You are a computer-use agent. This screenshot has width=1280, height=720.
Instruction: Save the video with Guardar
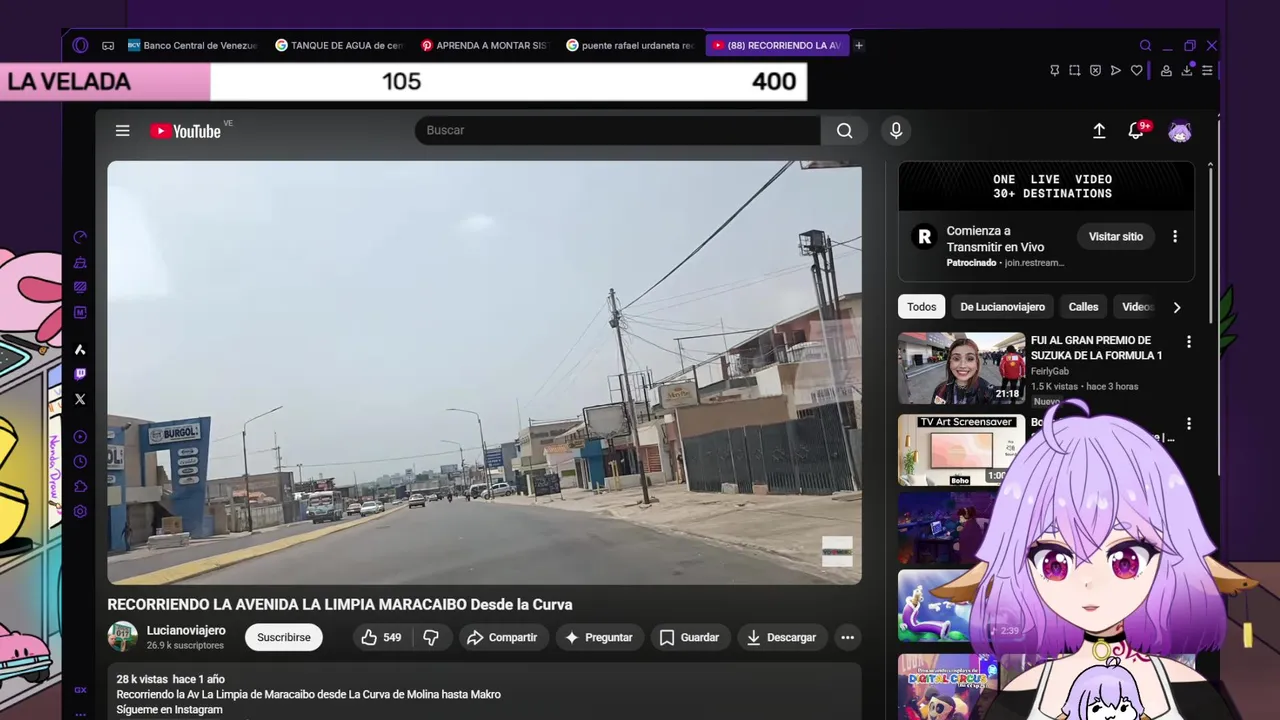pos(689,637)
